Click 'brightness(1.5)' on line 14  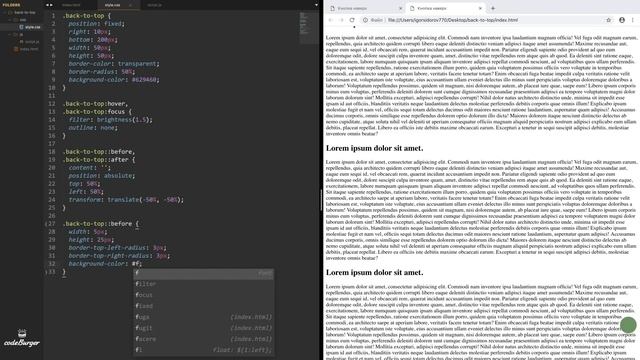124,120
